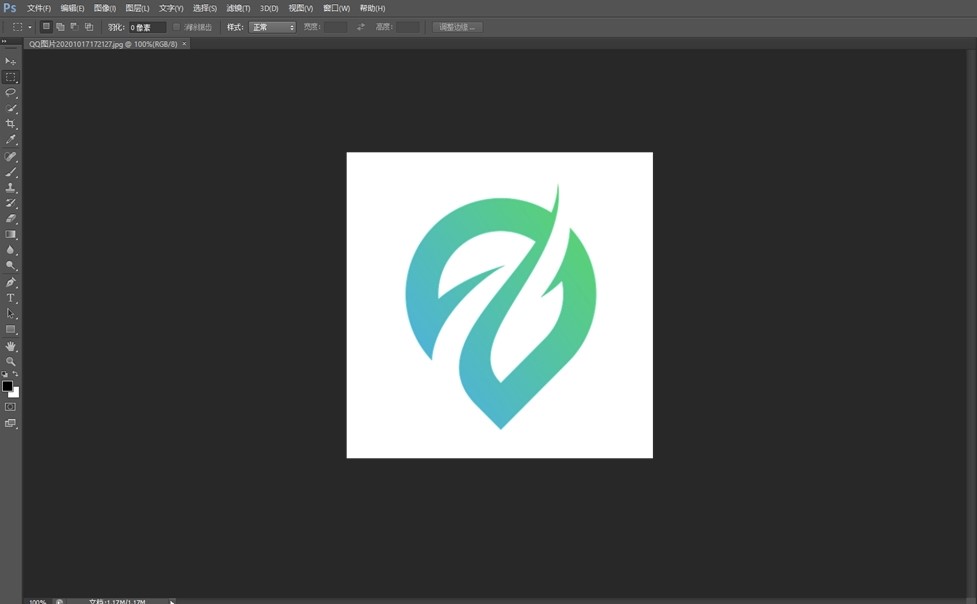977x604 pixels.
Task: Open the 样式 style dropdown
Action: (270, 27)
